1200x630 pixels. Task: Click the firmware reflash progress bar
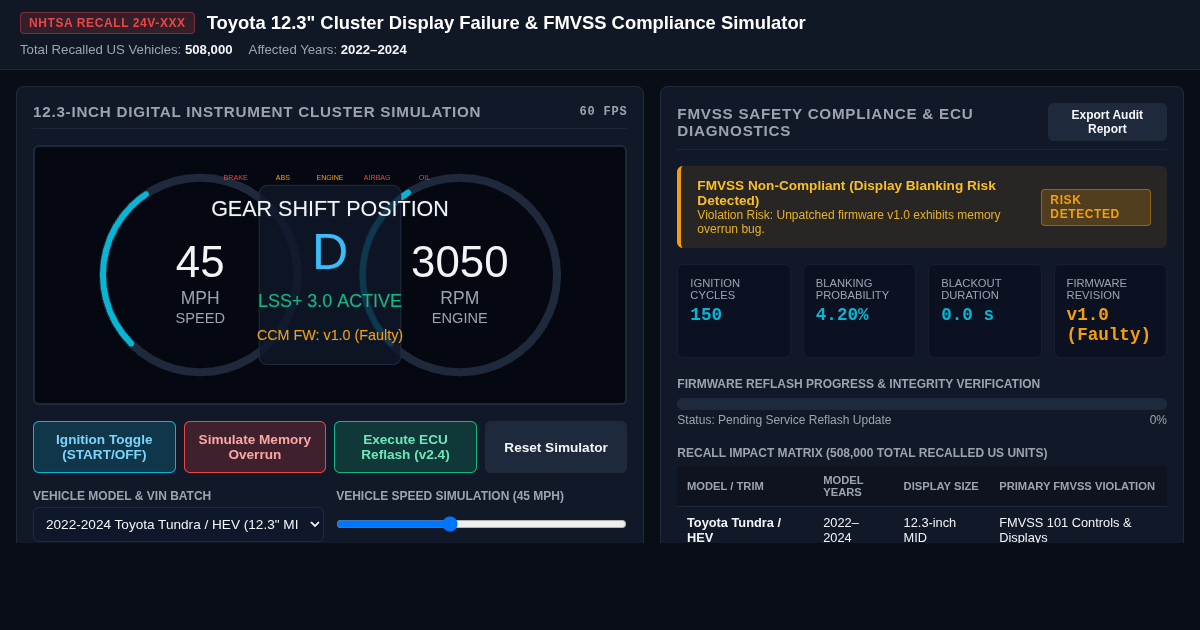(x=922, y=404)
